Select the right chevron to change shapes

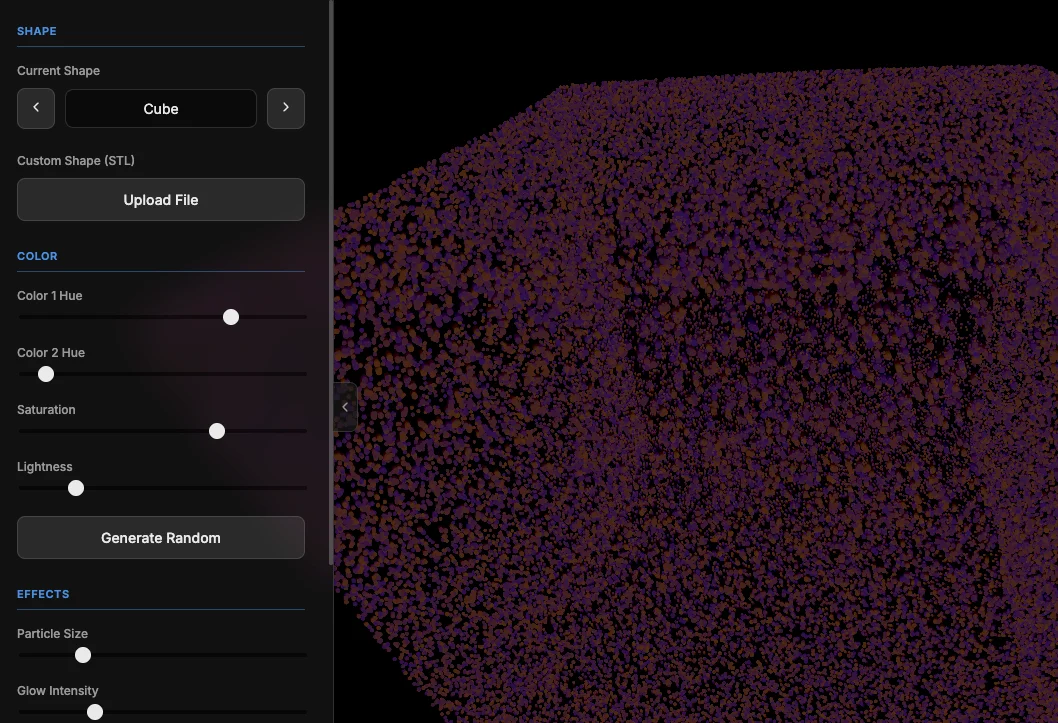286,108
